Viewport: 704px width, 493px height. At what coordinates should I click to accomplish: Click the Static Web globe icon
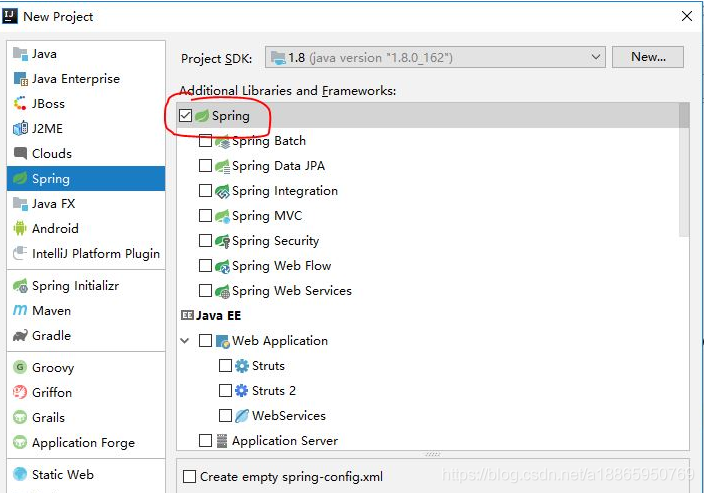(20, 475)
